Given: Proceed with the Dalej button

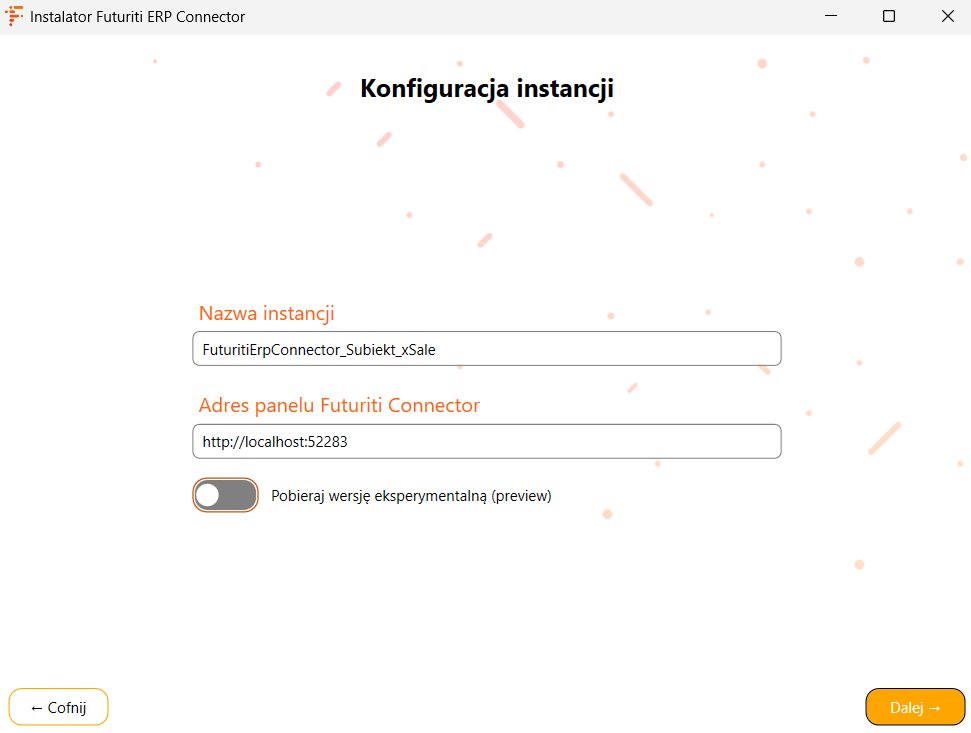Looking at the screenshot, I should [x=915, y=707].
